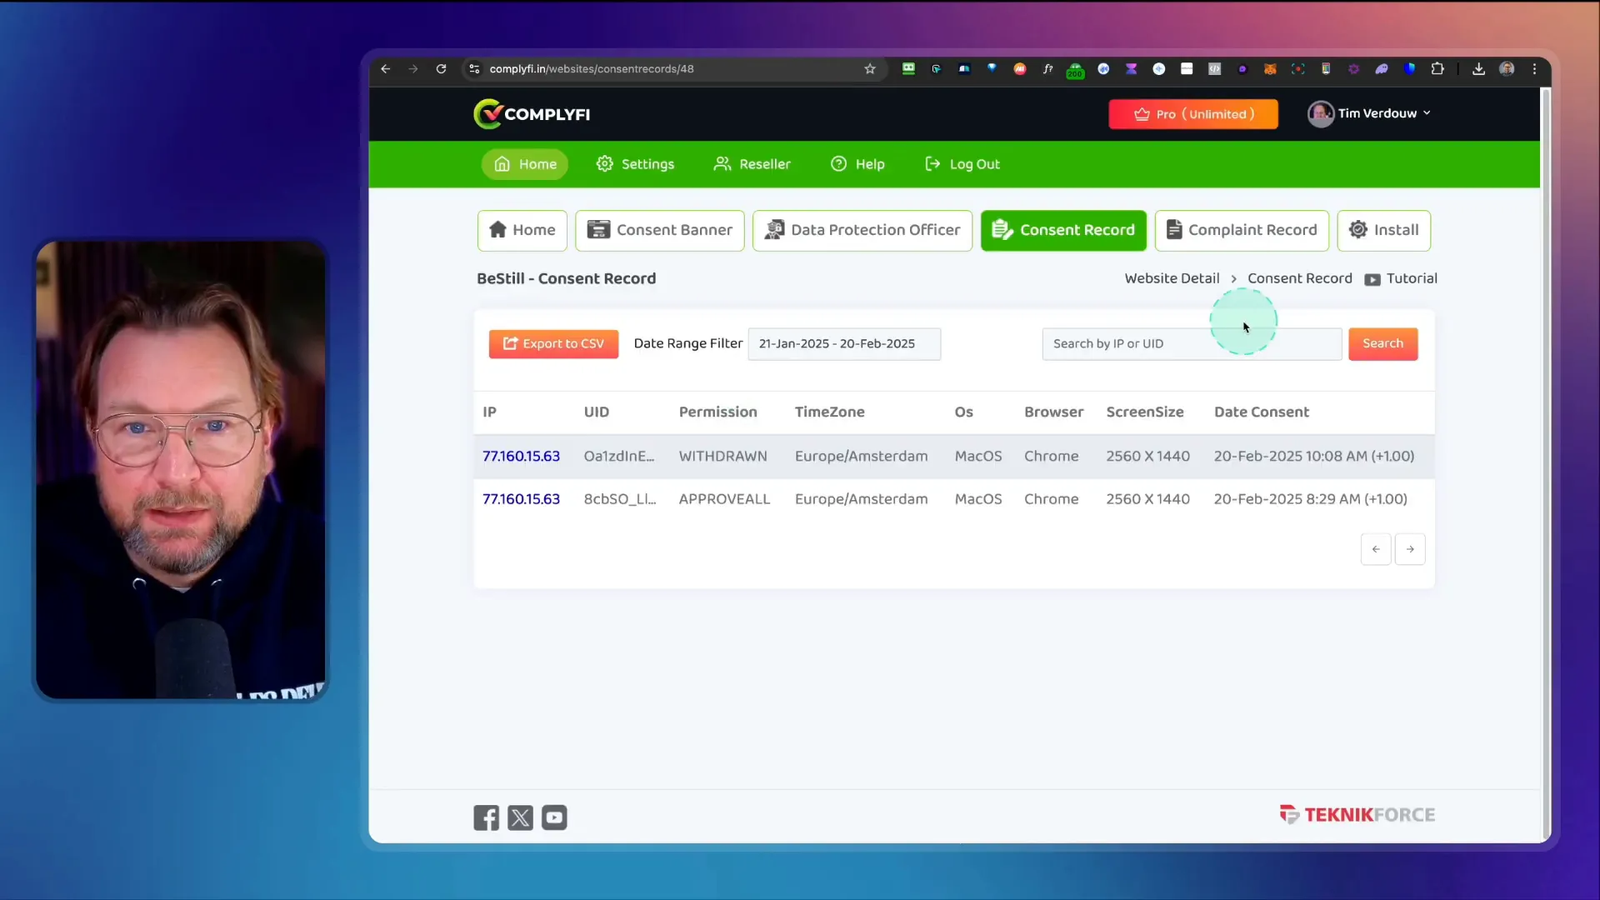Bookmark page with star icon

(870, 69)
